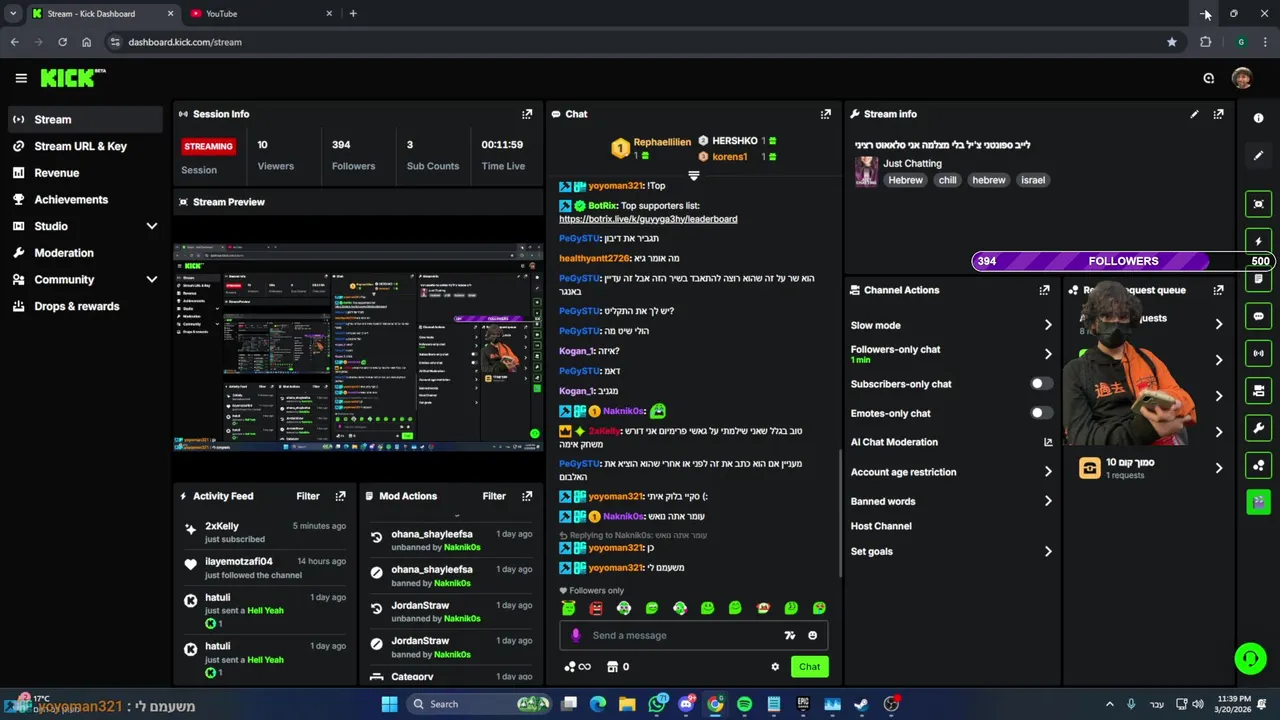Open File Explorer from the taskbar
The width and height of the screenshot is (1280, 720).
627,704
